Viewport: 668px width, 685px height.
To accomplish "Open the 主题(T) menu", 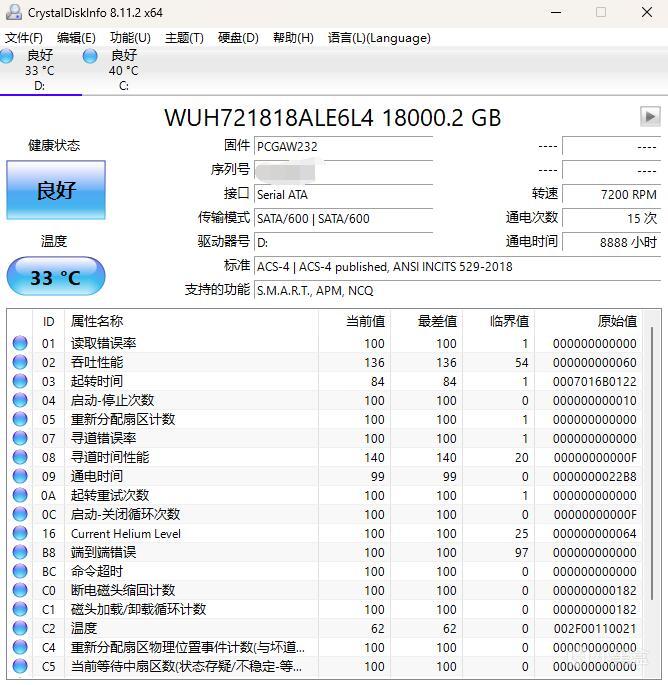I will [x=184, y=38].
